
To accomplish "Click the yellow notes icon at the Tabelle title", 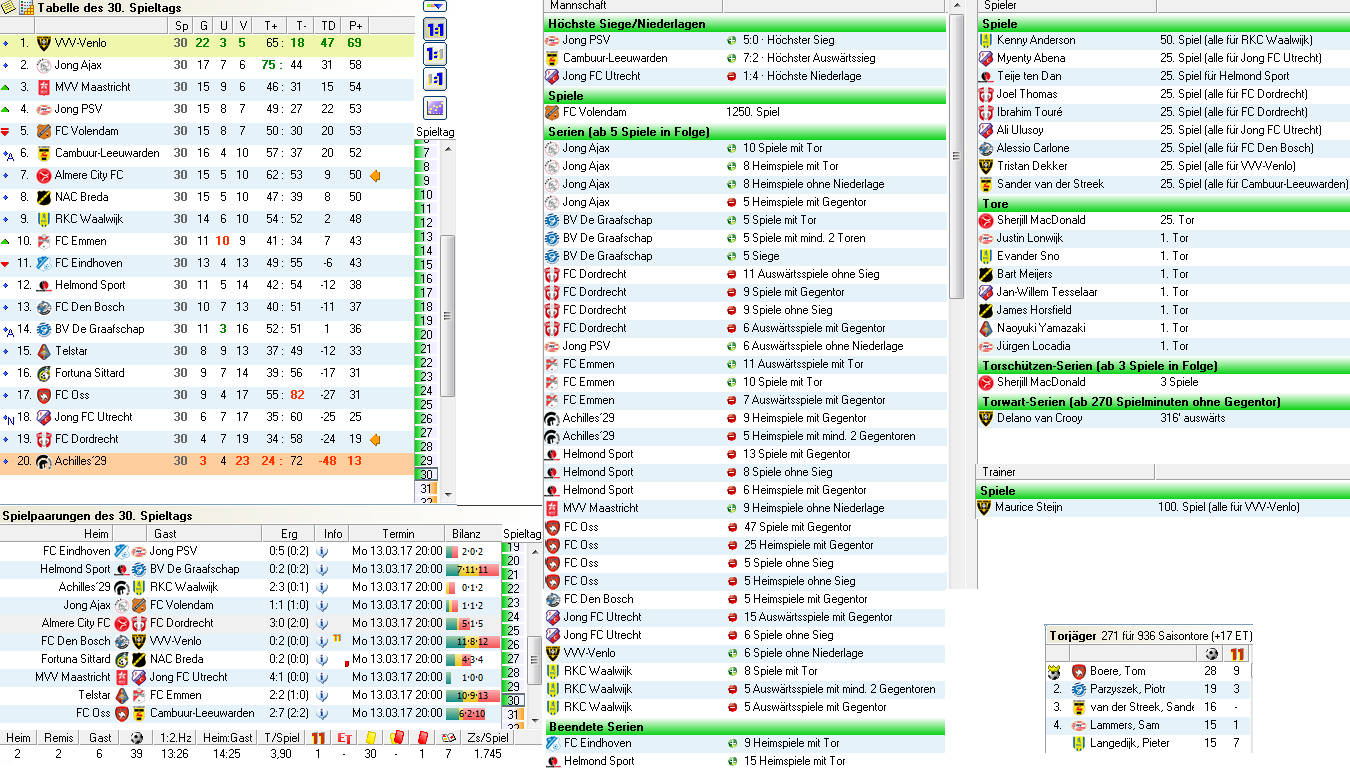I will pyautogui.click(x=8, y=7).
